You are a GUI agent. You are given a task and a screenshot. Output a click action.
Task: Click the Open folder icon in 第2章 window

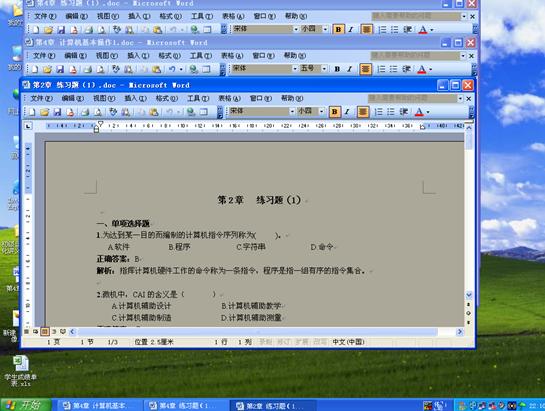[44, 112]
